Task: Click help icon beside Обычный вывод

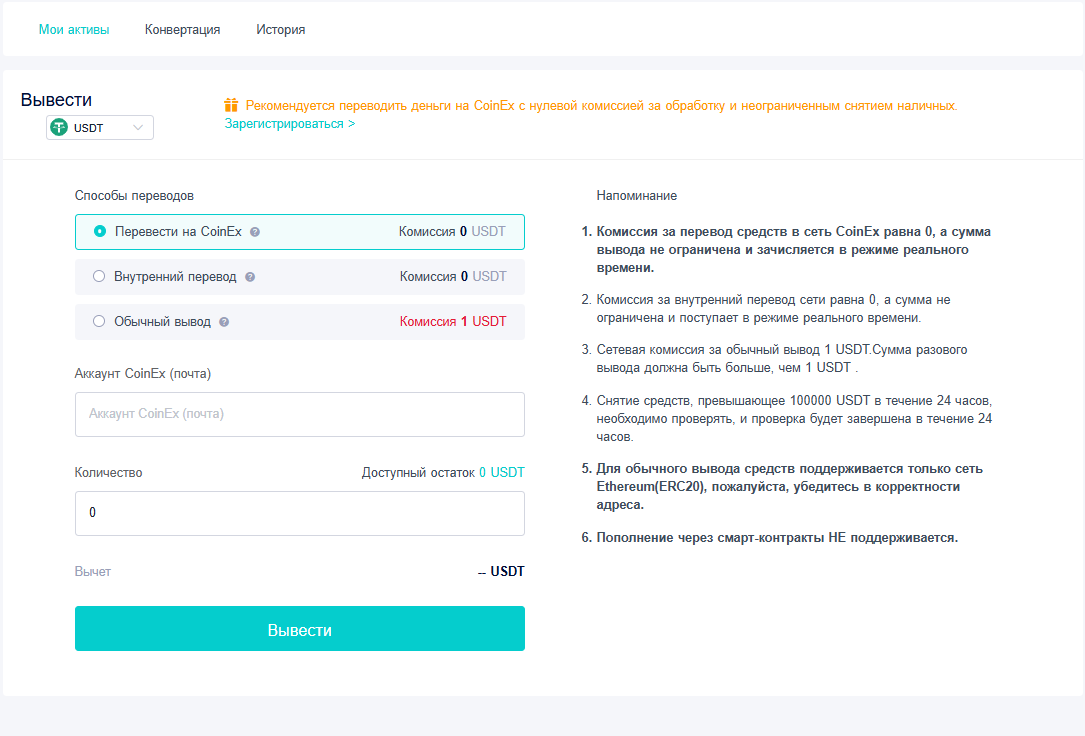Action: click(224, 322)
